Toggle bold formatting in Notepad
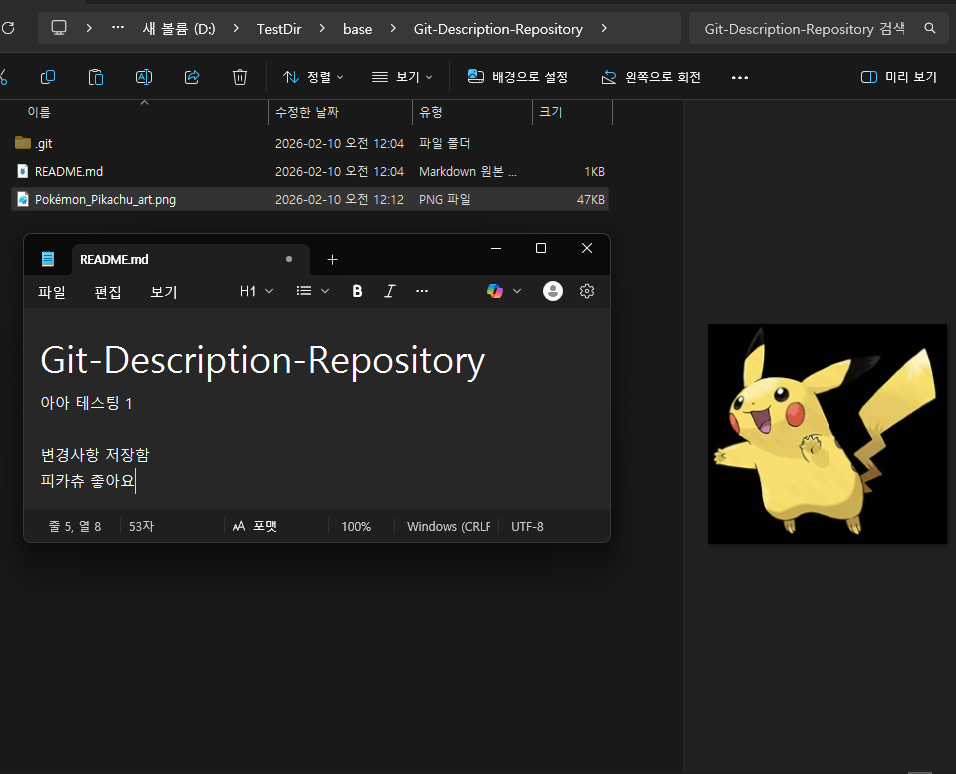Viewport: 956px width, 774px height. pyautogui.click(x=357, y=291)
